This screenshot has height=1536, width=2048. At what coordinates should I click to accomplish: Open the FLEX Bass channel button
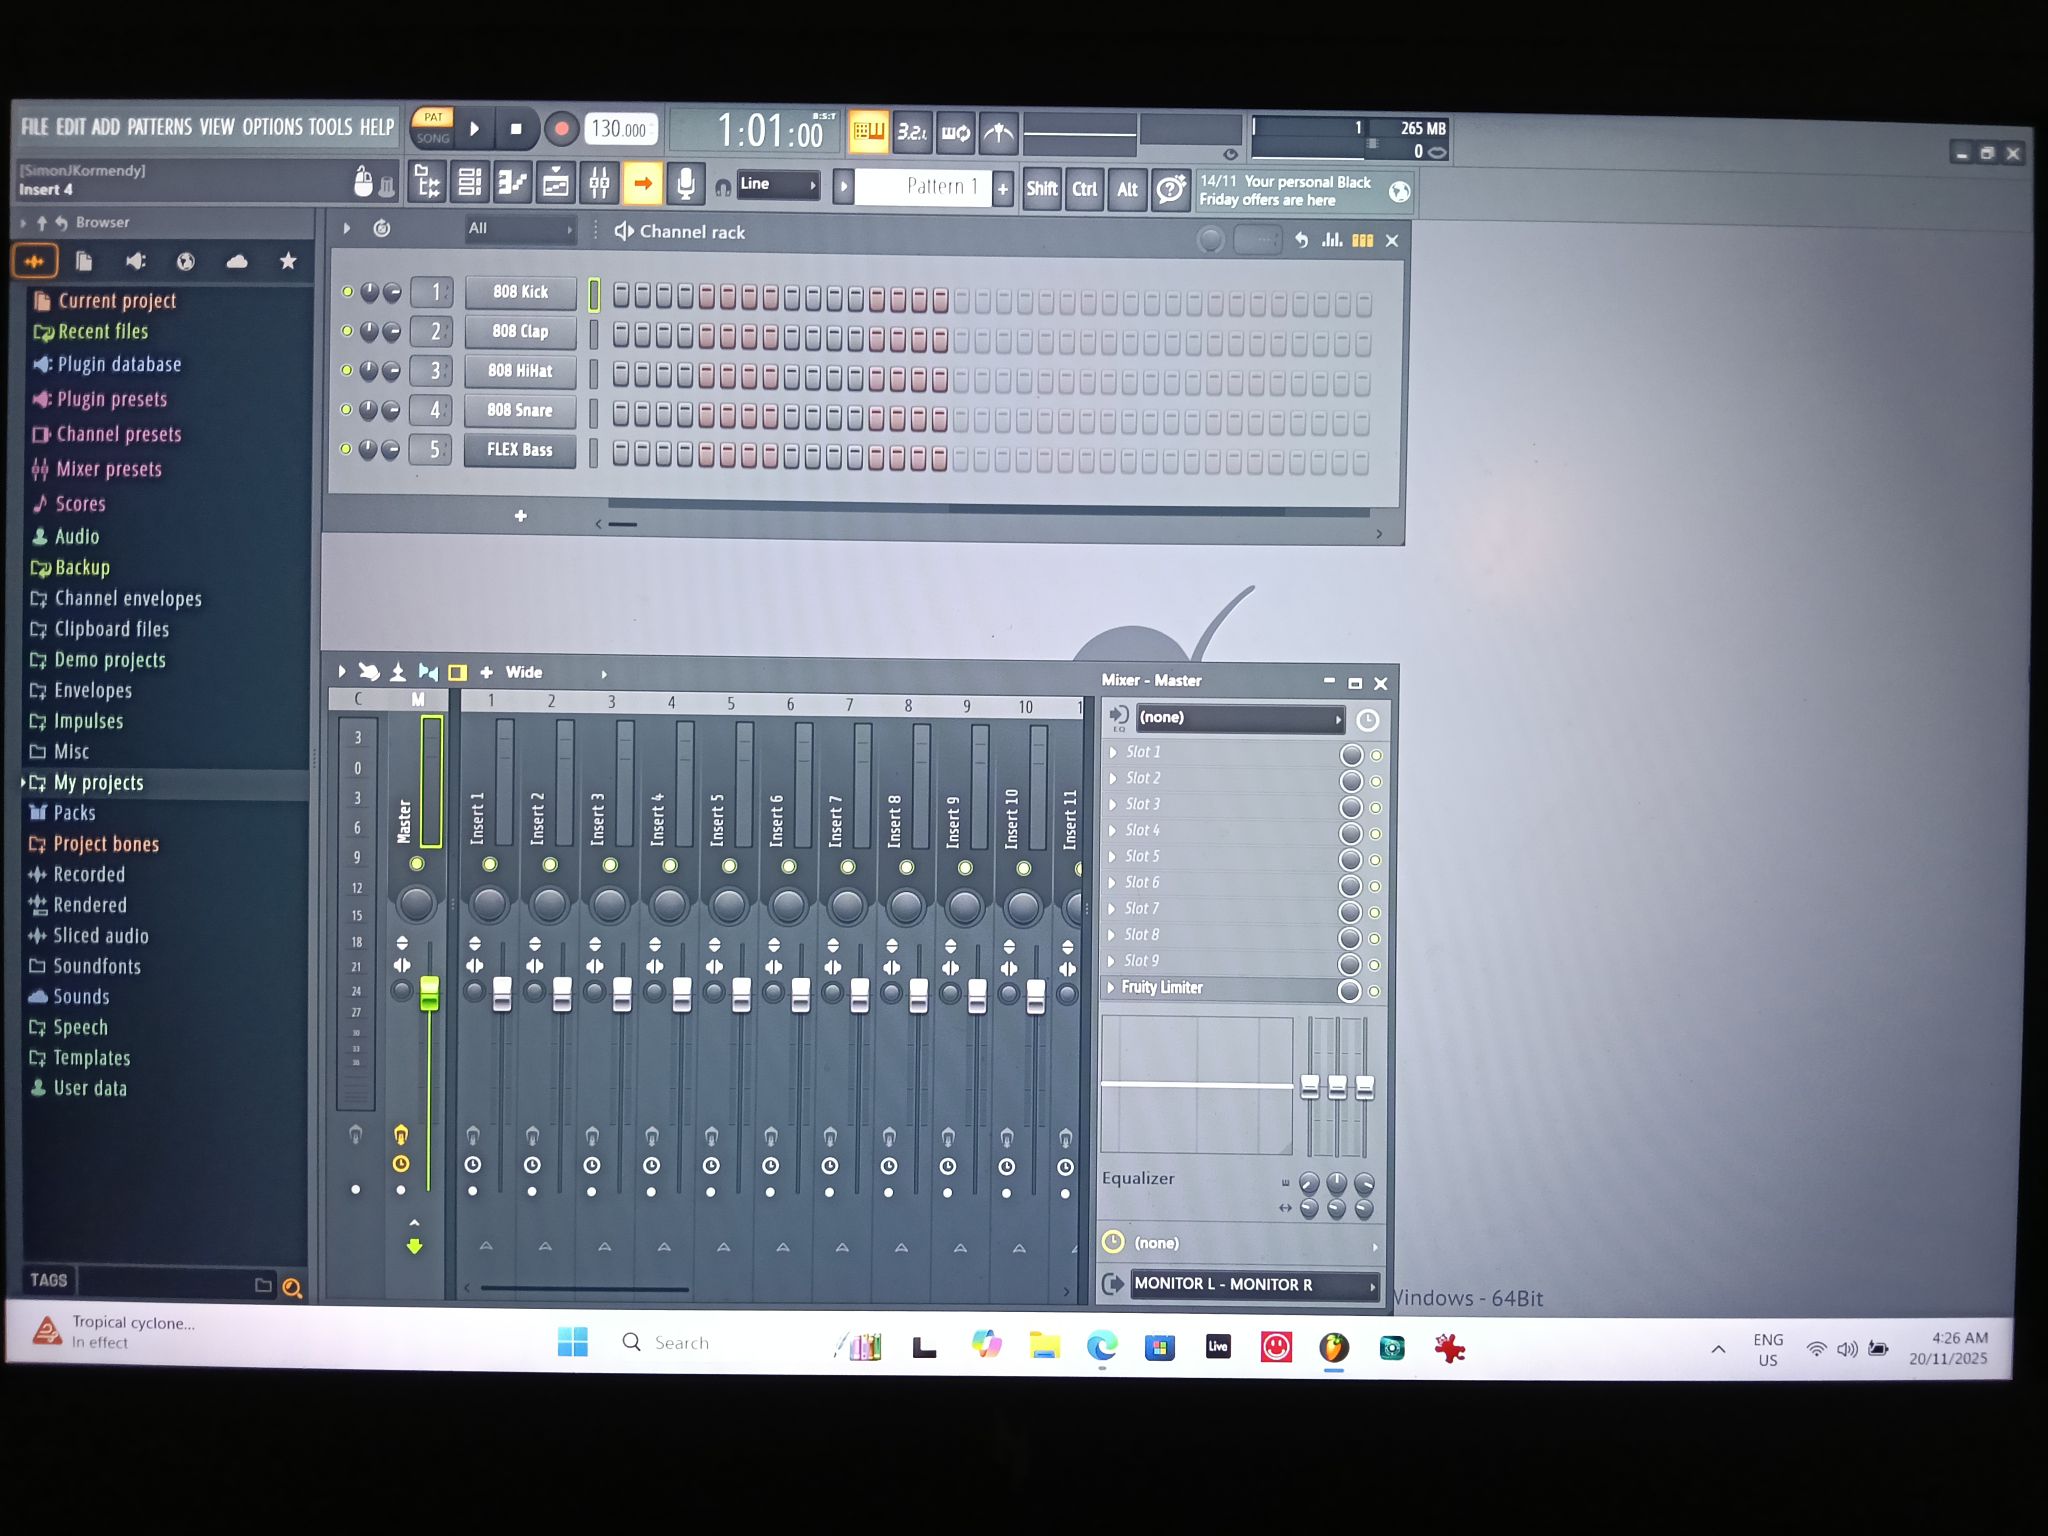point(519,450)
